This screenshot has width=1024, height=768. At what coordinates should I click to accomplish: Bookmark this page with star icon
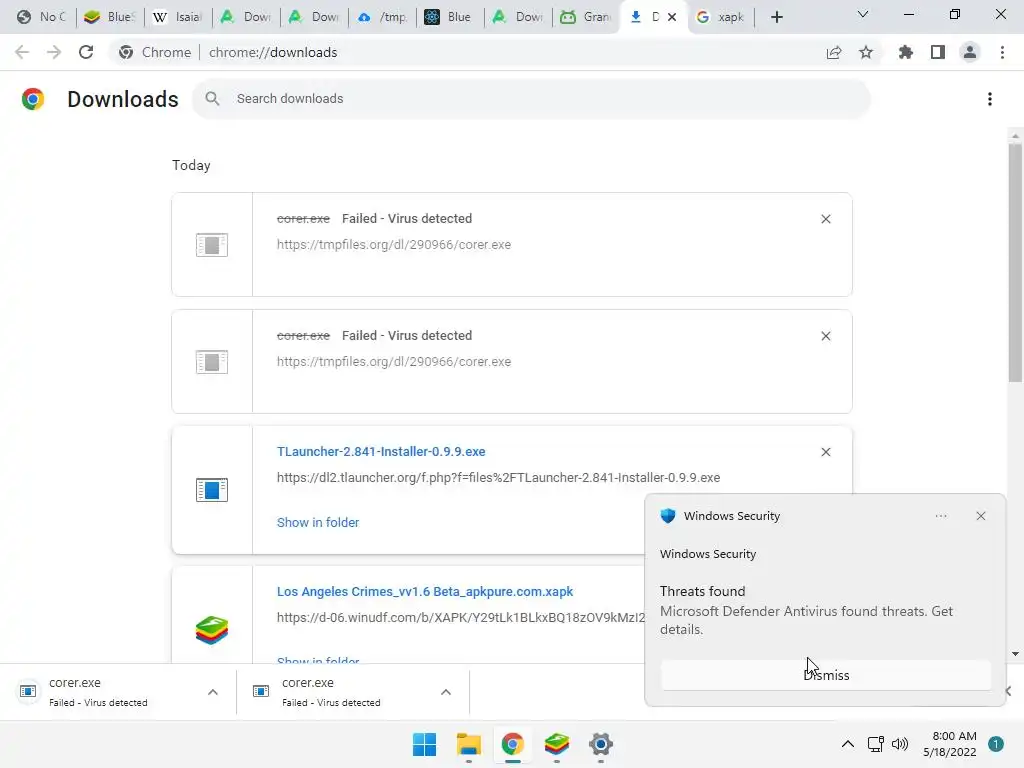click(866, 52)
